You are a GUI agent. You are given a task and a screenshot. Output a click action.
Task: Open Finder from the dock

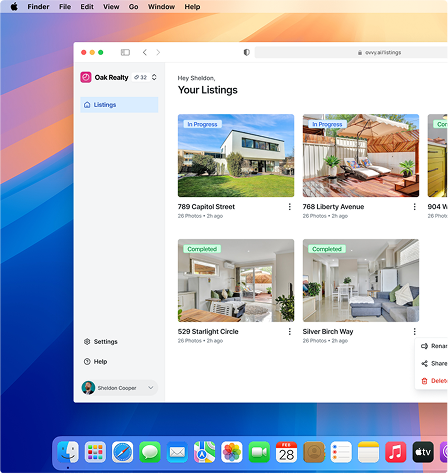pos(68,452)
